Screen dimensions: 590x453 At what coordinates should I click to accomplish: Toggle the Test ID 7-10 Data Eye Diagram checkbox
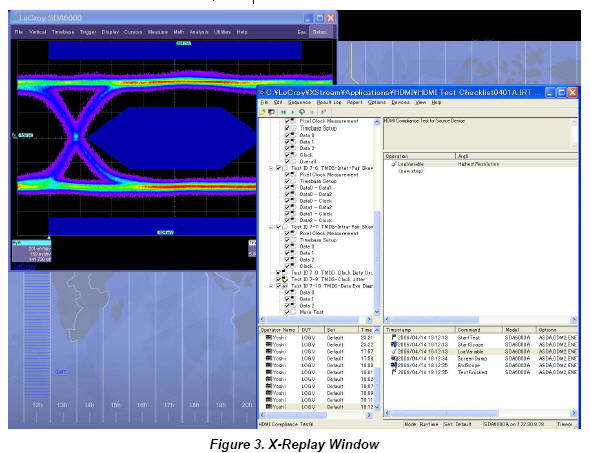(x=279, y=286)
